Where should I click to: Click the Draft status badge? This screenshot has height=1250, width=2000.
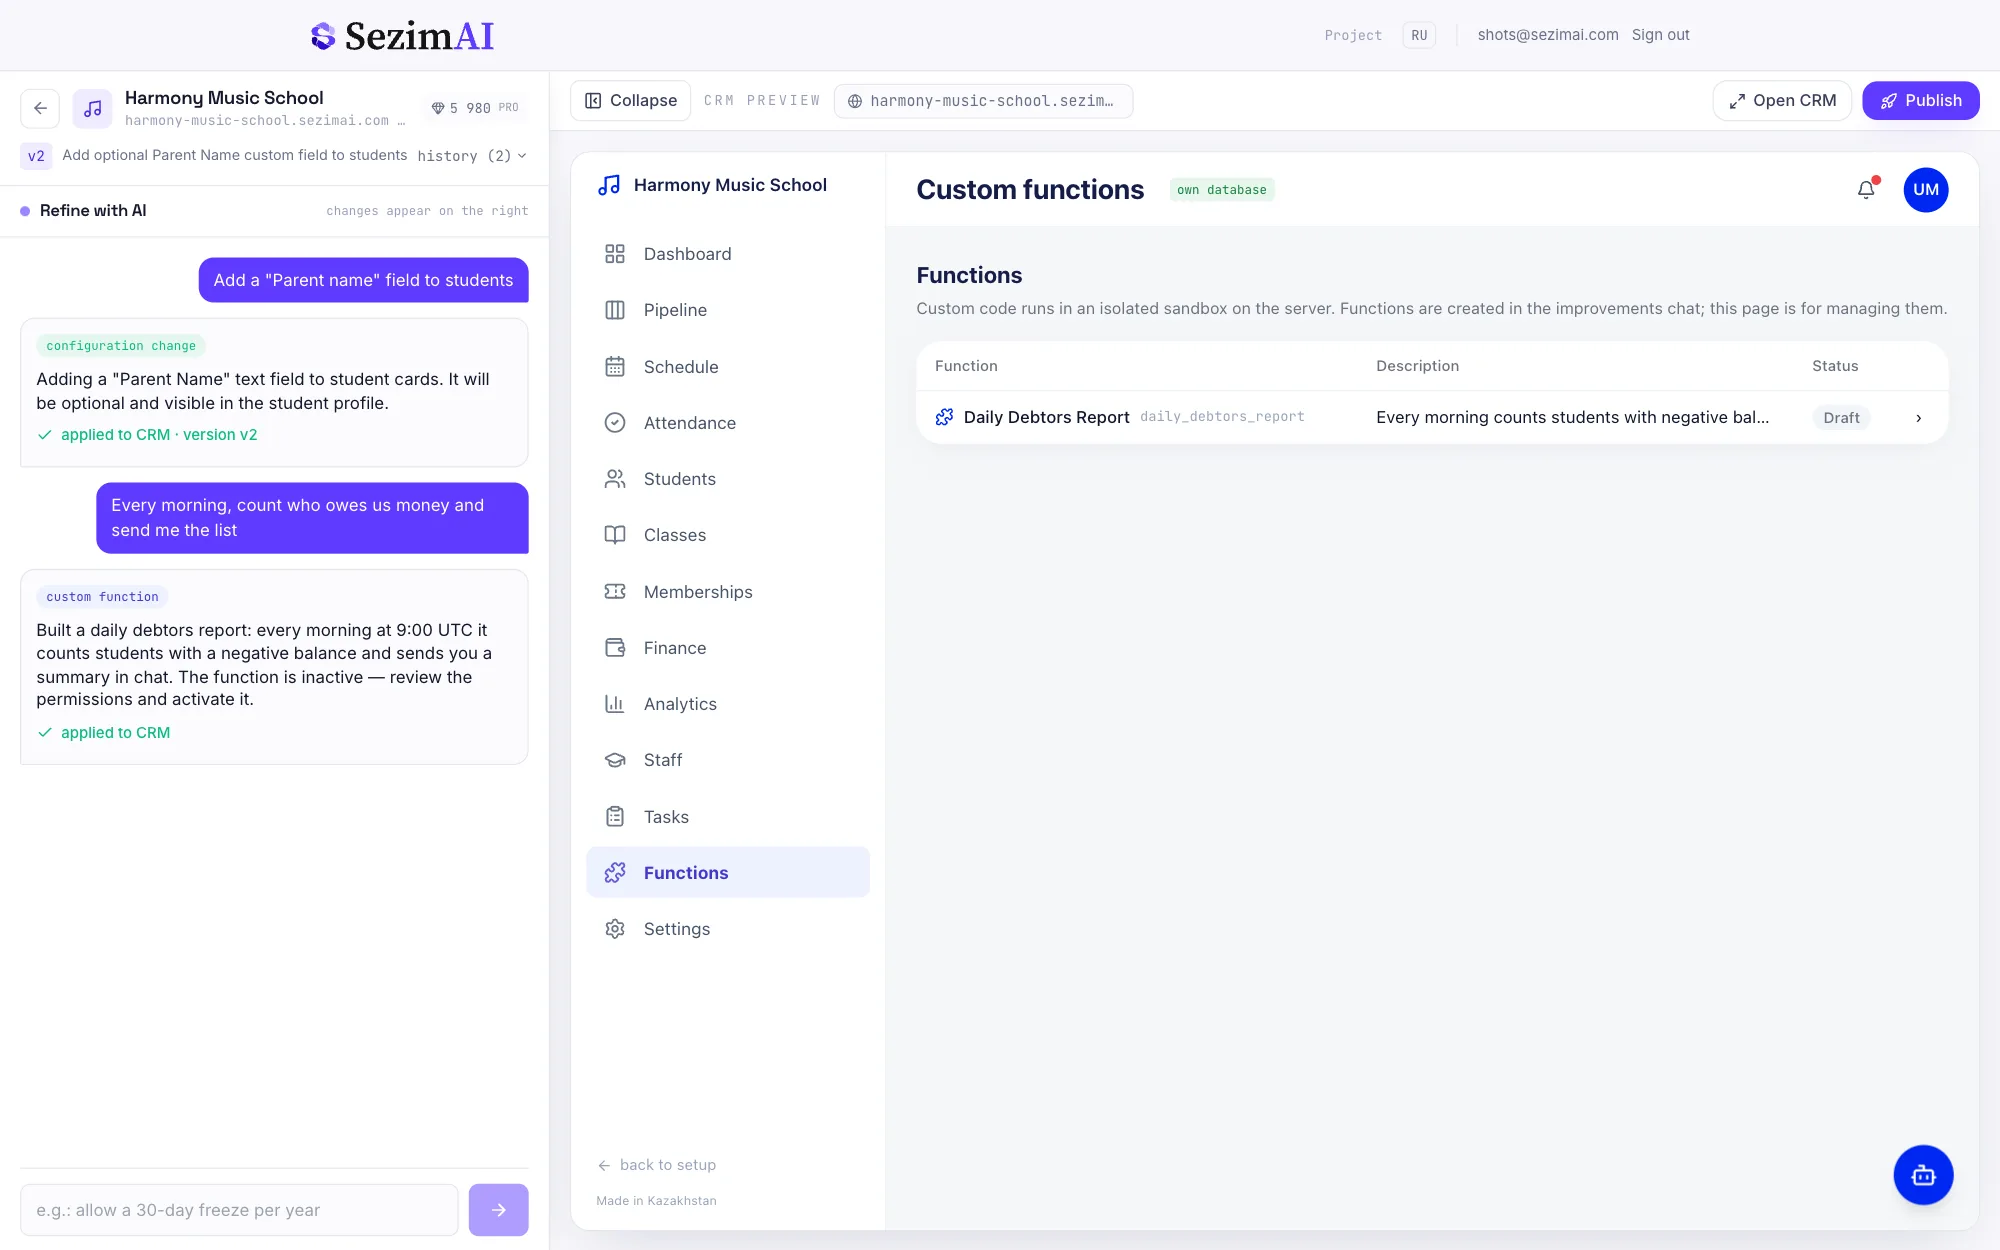coord(1841,418)
